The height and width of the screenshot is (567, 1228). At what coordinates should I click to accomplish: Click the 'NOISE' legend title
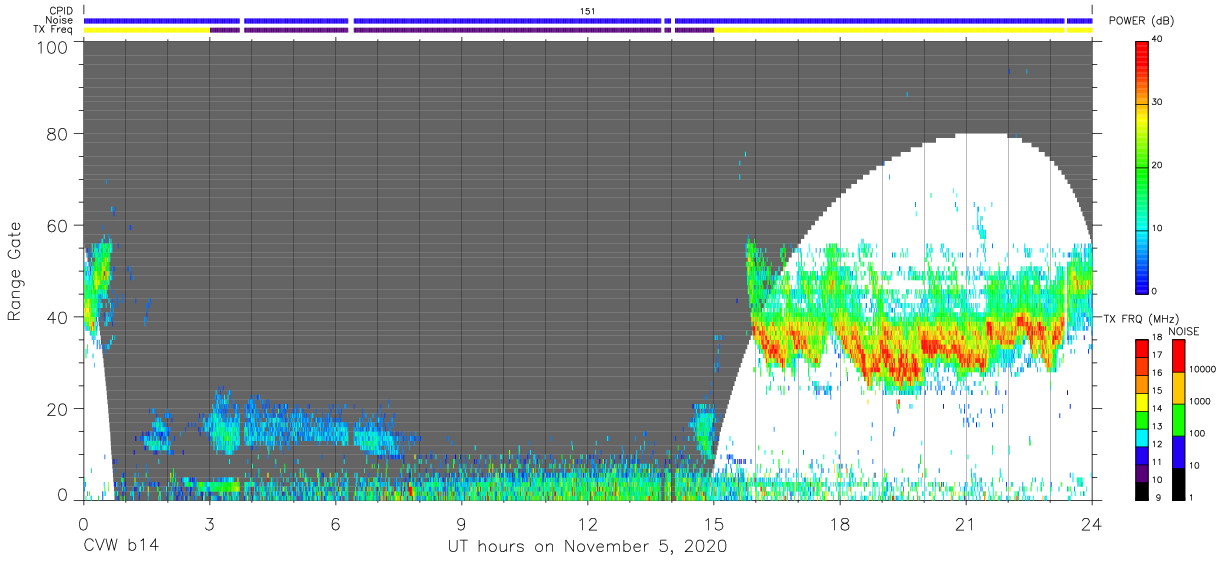tap(1184, 331)
